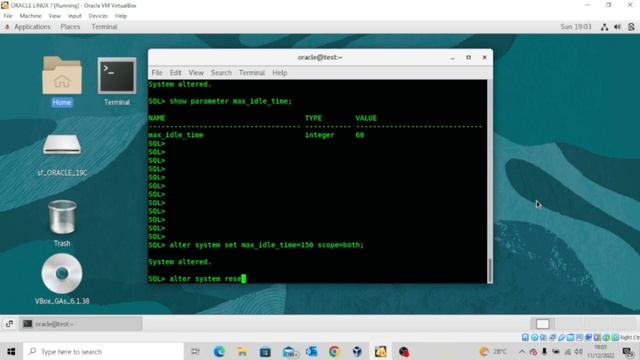Open VirtualBox File menu
The width and height of the screenshot is (640, 360).
point(8,16)
